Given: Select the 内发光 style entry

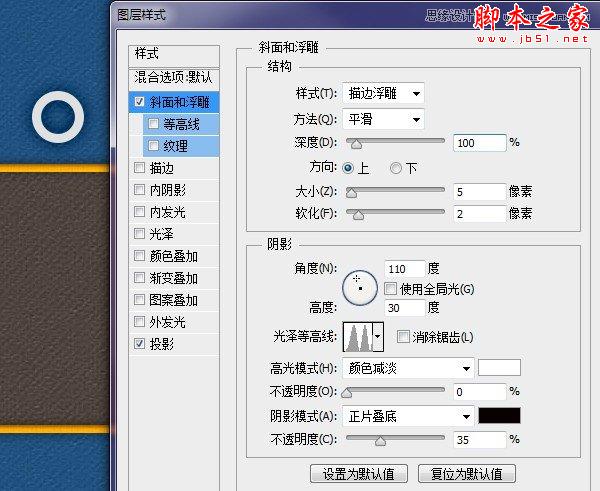Looking at the screenshot, I should pyautogui.click(x=174, y=212).
